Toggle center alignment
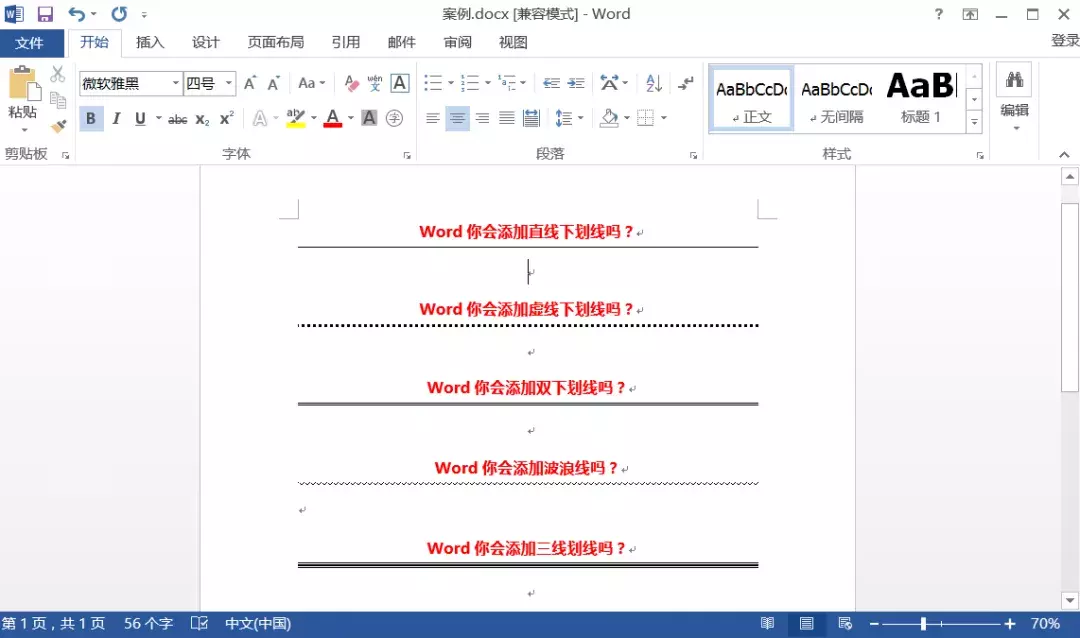Viewport: 1080px width, 638px height. pos(456,118)
